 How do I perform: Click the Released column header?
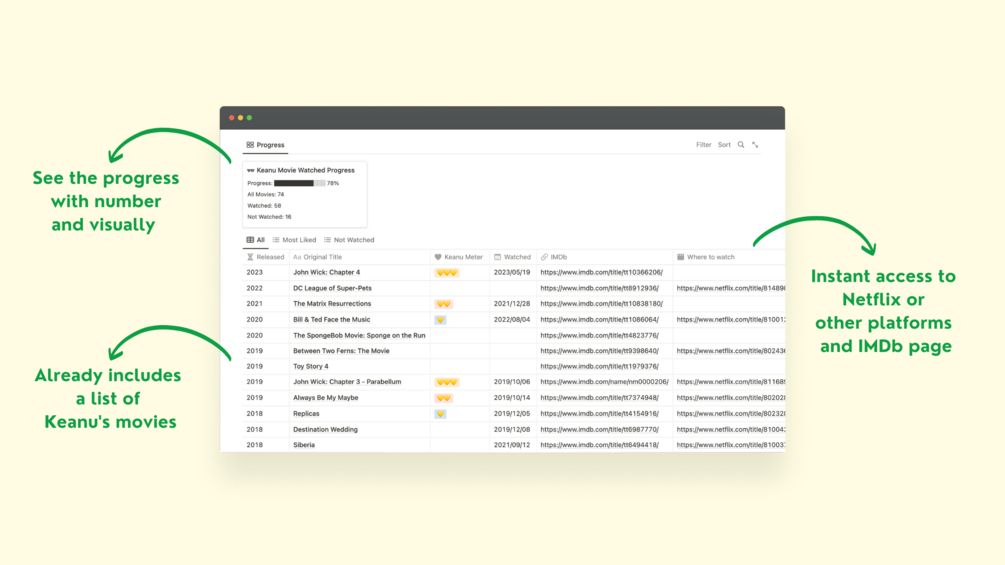265,257
